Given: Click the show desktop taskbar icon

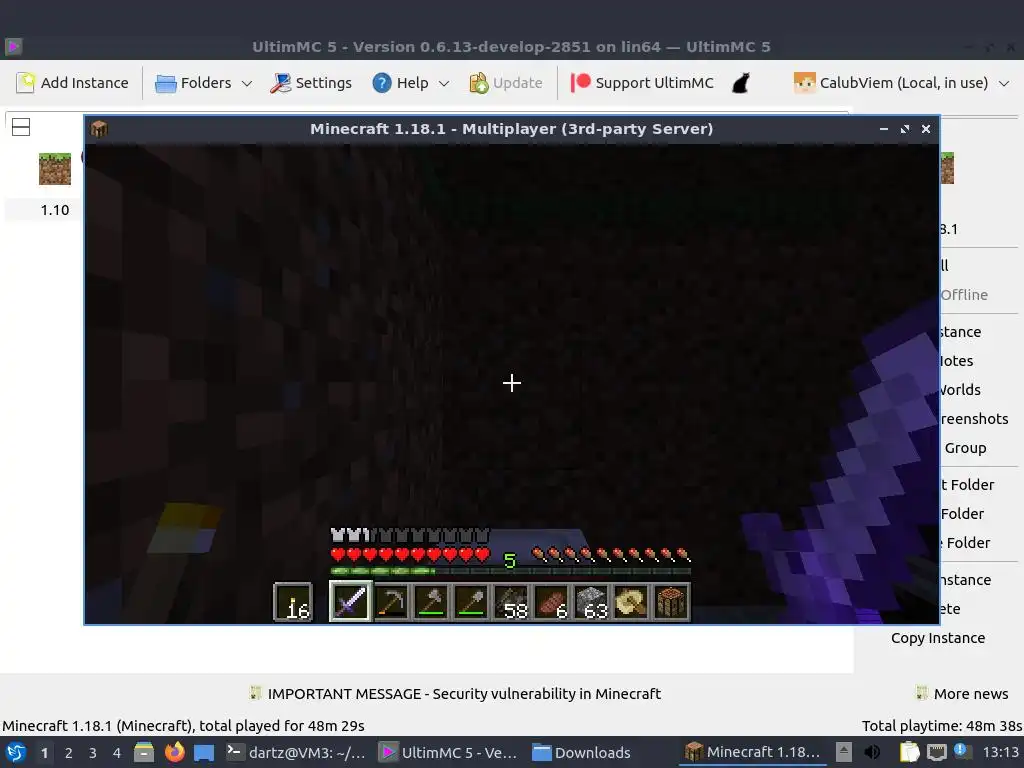Looking at the screenshot, I should pyautogui.click(x=204, y=752).
